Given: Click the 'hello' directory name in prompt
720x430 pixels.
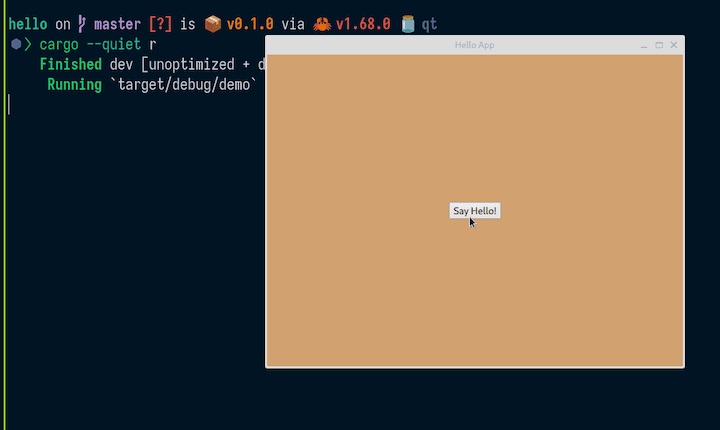Looking at the screenshot, I should coord(27,24).
